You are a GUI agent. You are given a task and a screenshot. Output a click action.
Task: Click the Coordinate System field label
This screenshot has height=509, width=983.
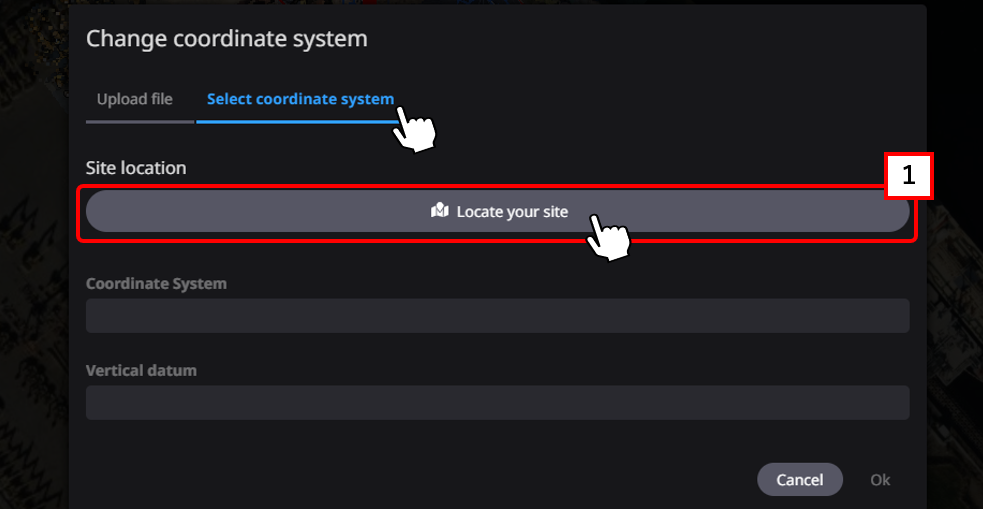pos(156,284)
